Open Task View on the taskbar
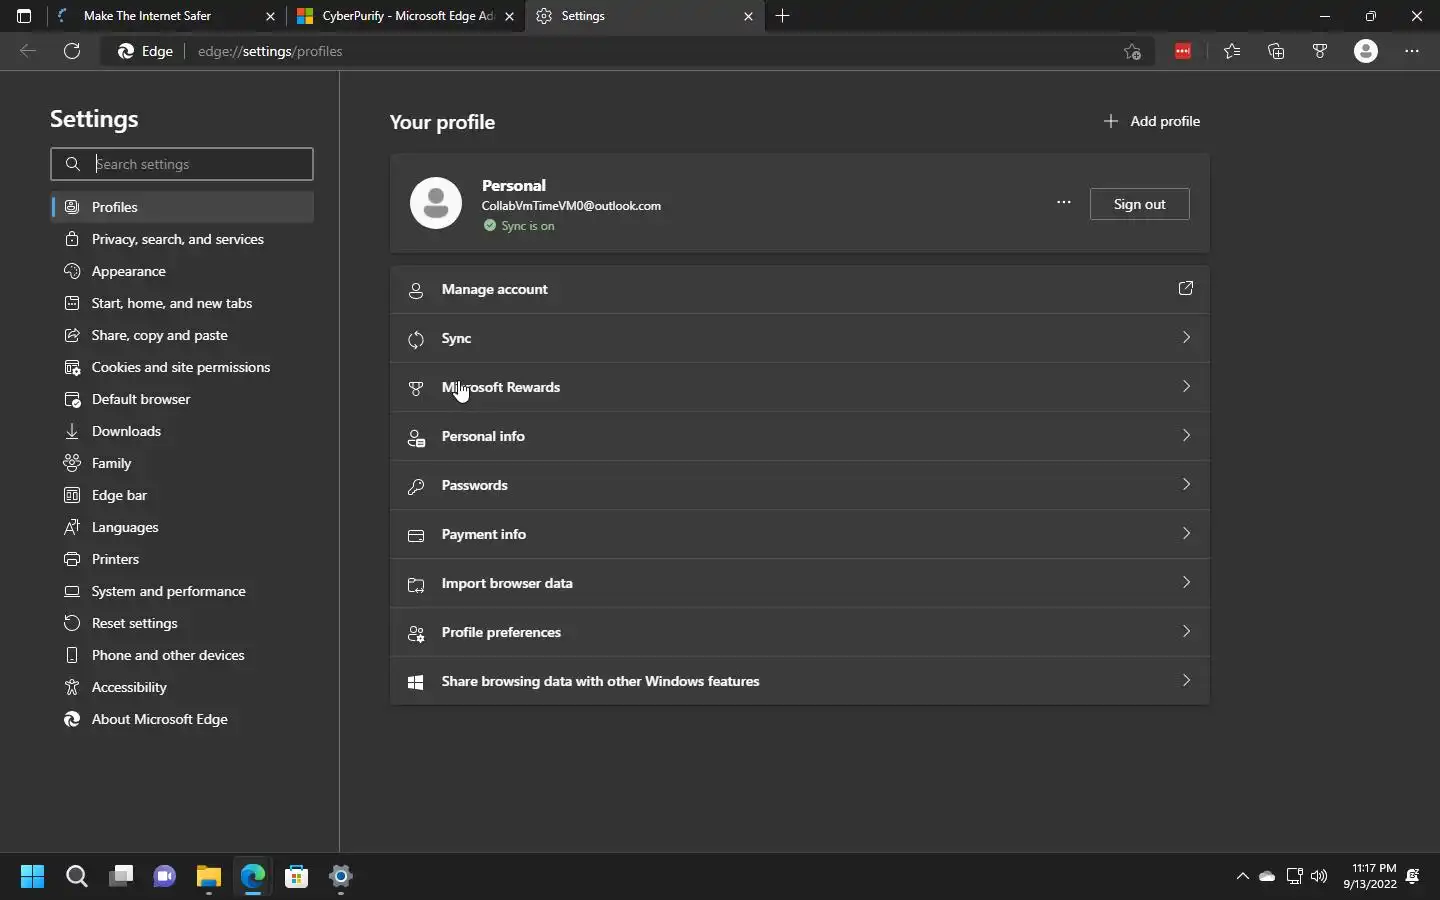1440x900 pixels. 121,877
